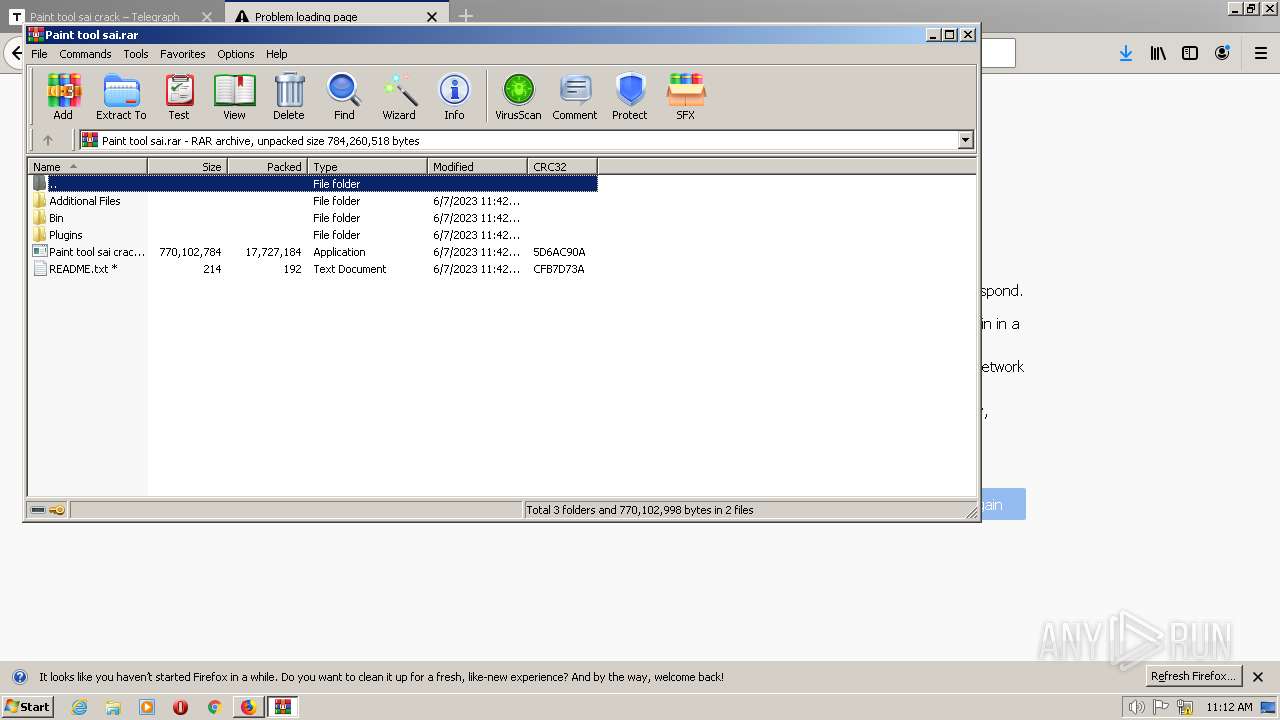Viewport: 1280px width, 720px height.
Task: Go up one folder level arrow
Action: [x=47, y=140]
